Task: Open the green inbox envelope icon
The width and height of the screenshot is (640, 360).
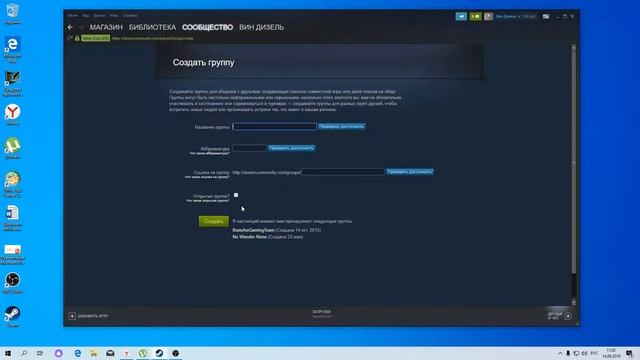Action: 476,16
